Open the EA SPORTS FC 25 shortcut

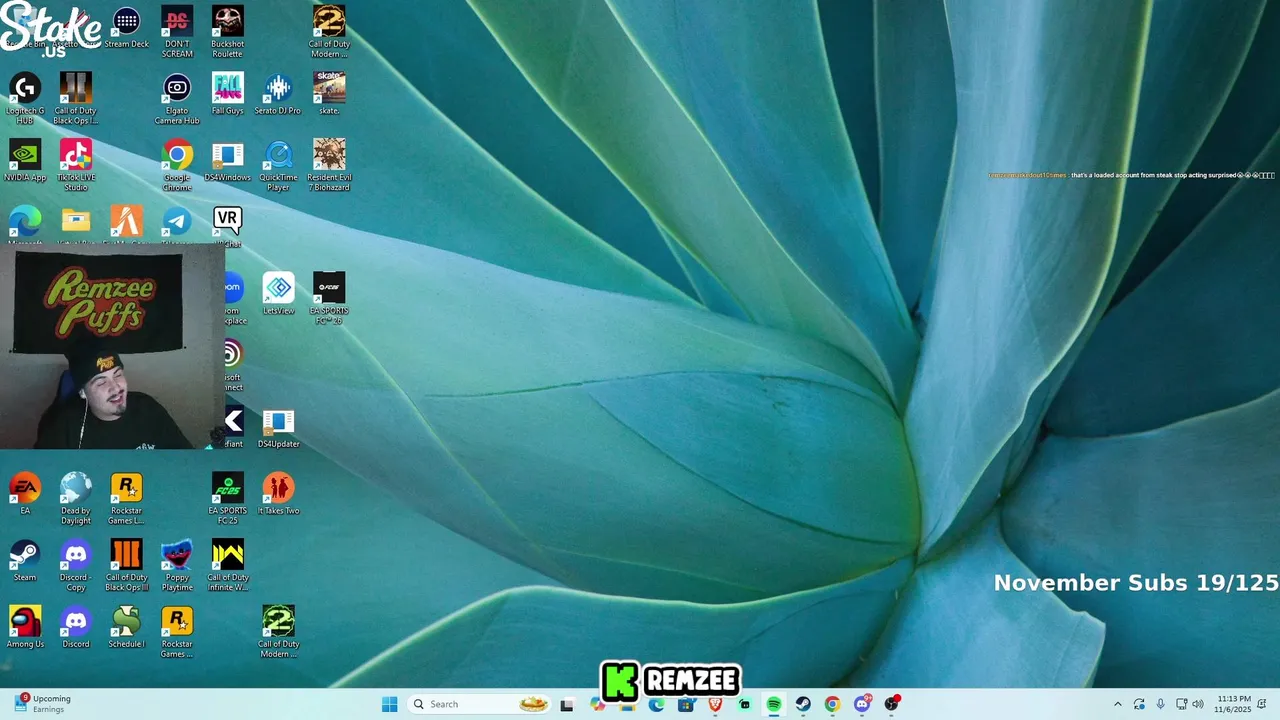click(x=227, y=500)
